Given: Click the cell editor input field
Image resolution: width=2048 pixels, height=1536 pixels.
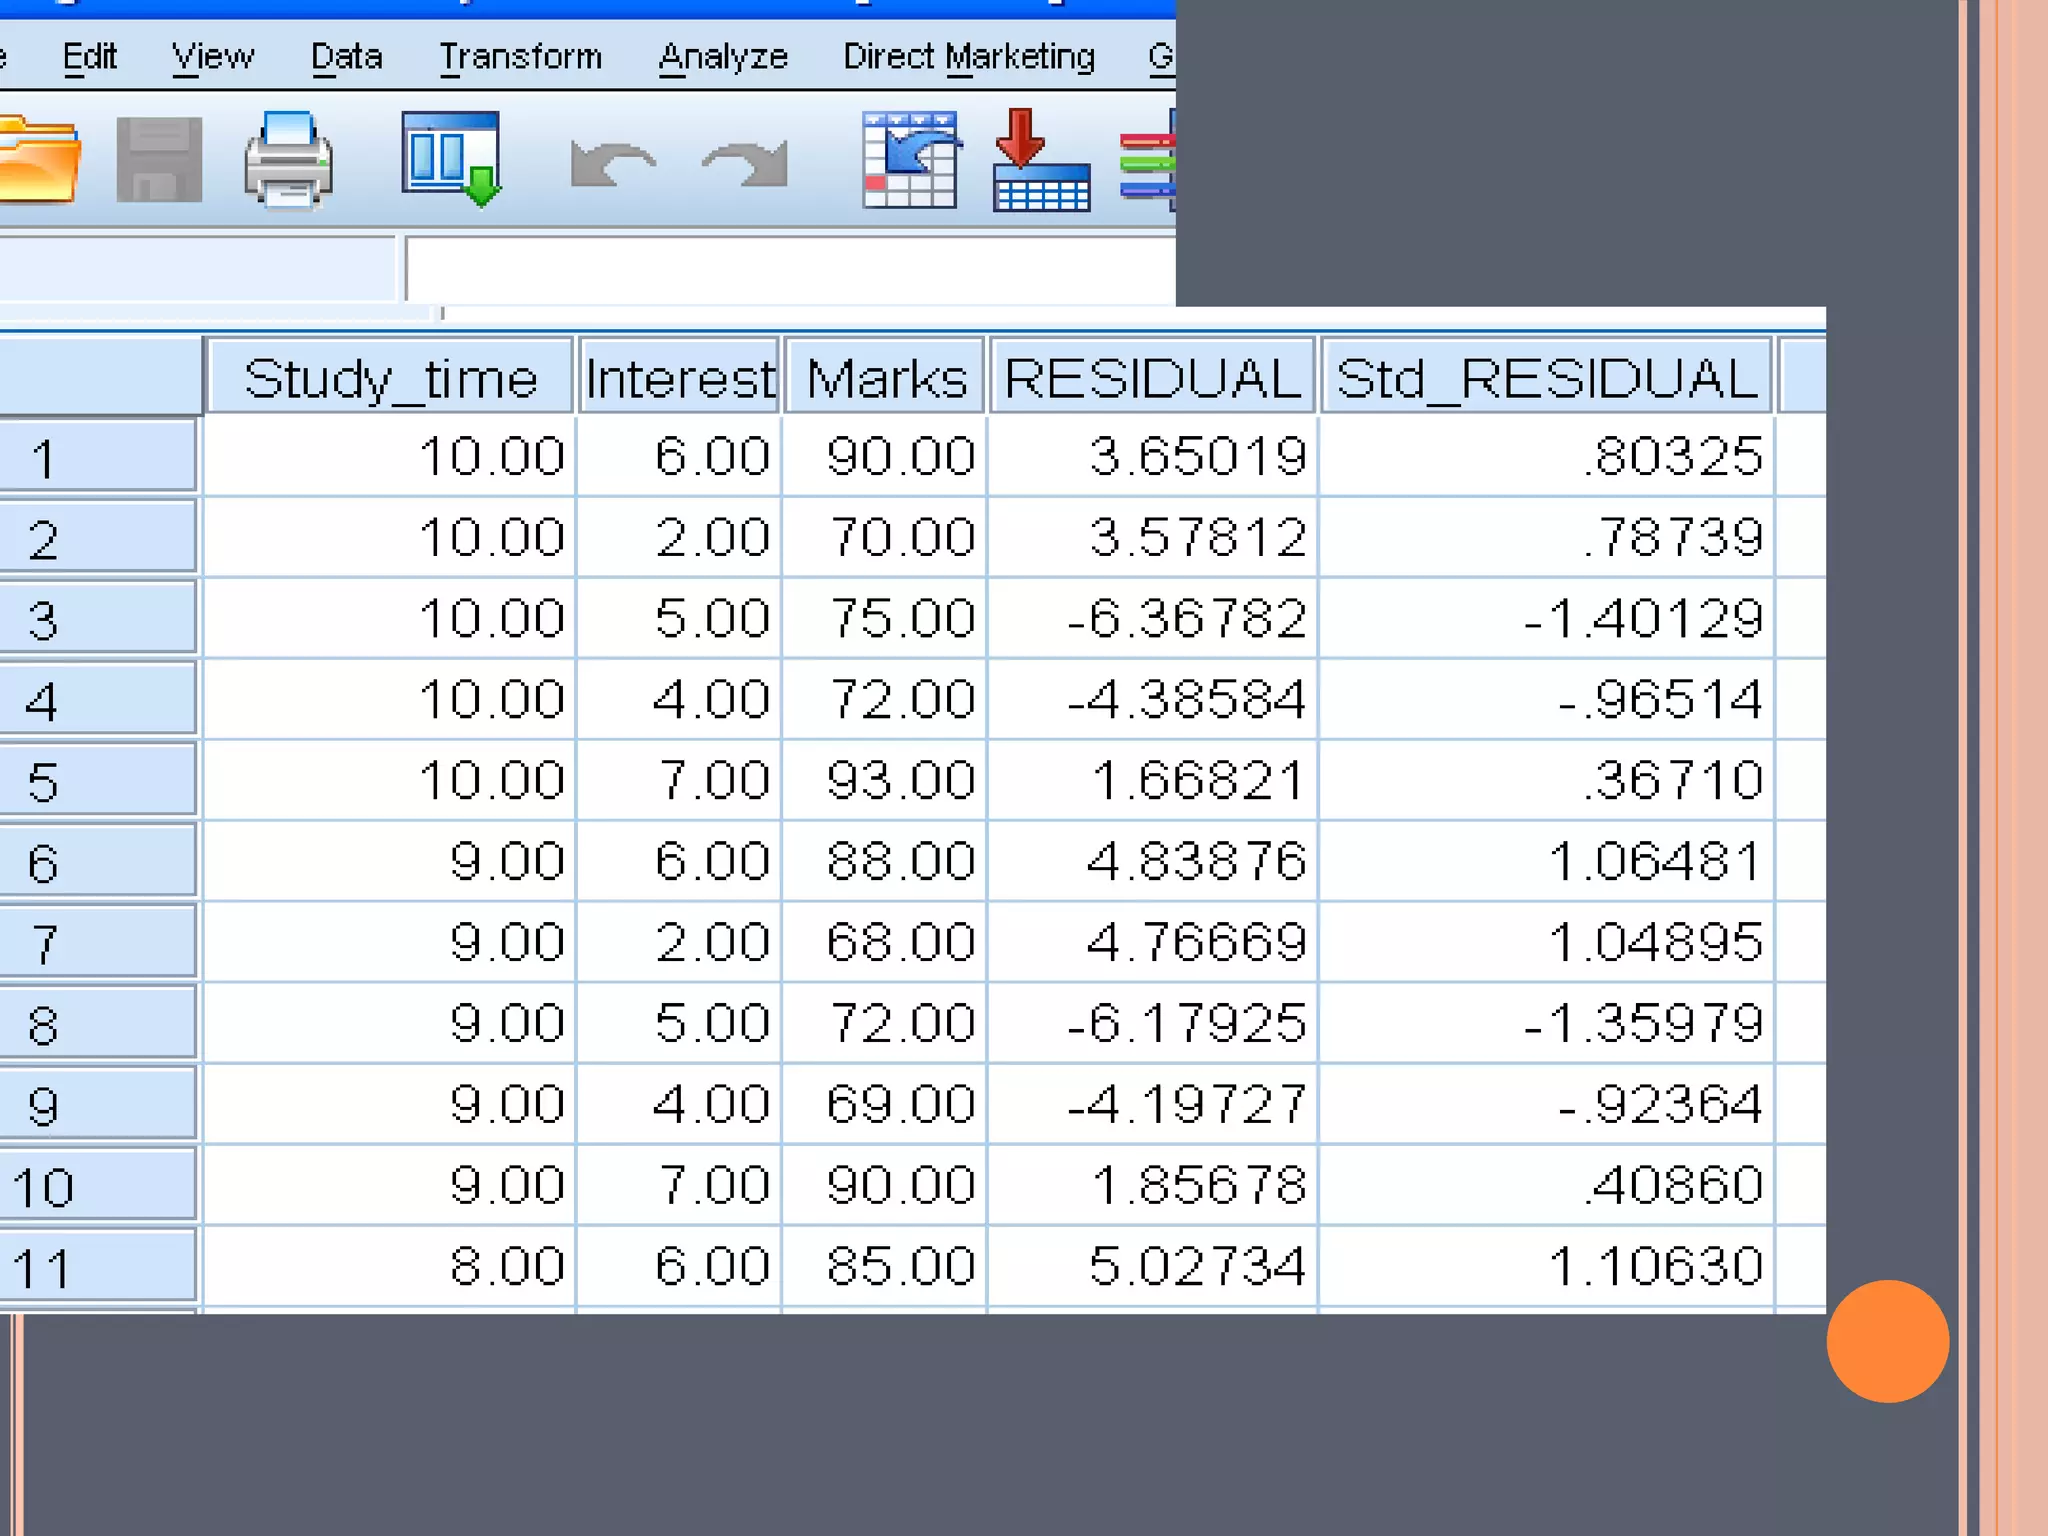Looking at the screenshot, I should click(x=790, y=268).
